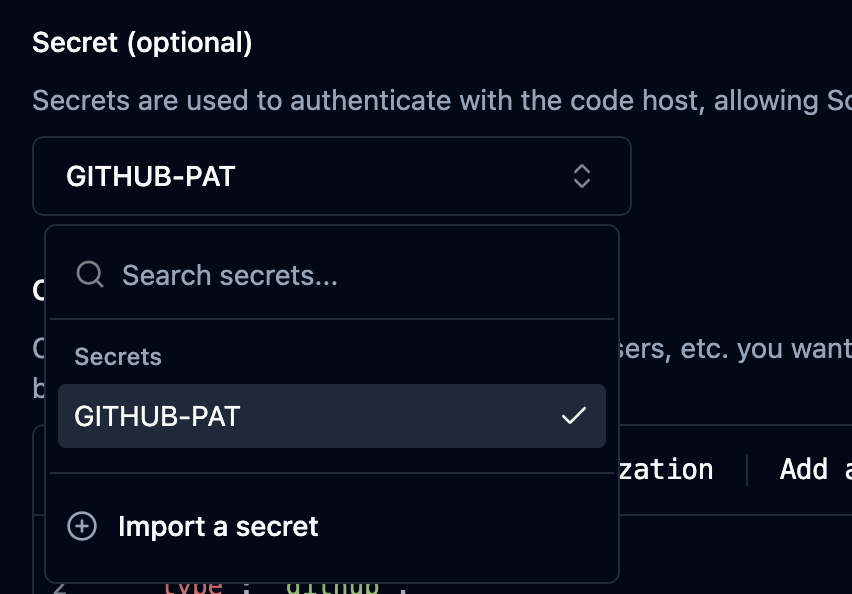Click the 'Secret (optional)' field label

click(x=142, y=42)
